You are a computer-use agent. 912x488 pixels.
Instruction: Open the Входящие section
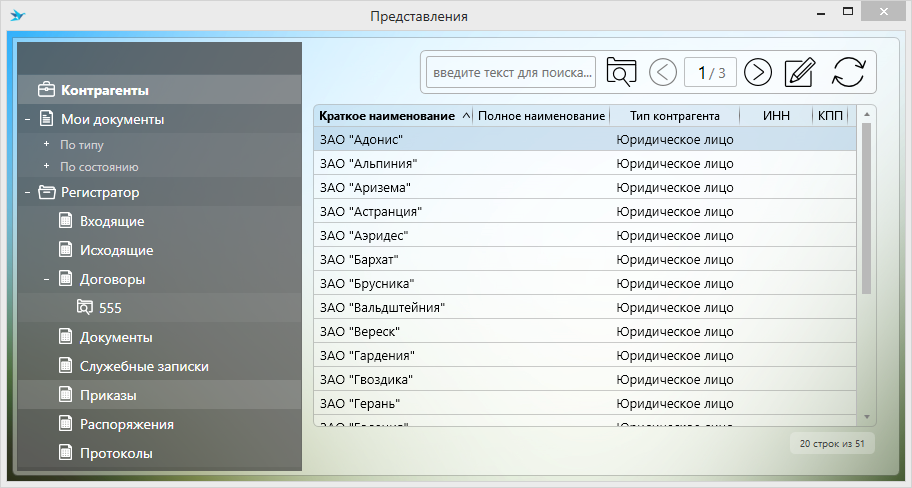111,221
